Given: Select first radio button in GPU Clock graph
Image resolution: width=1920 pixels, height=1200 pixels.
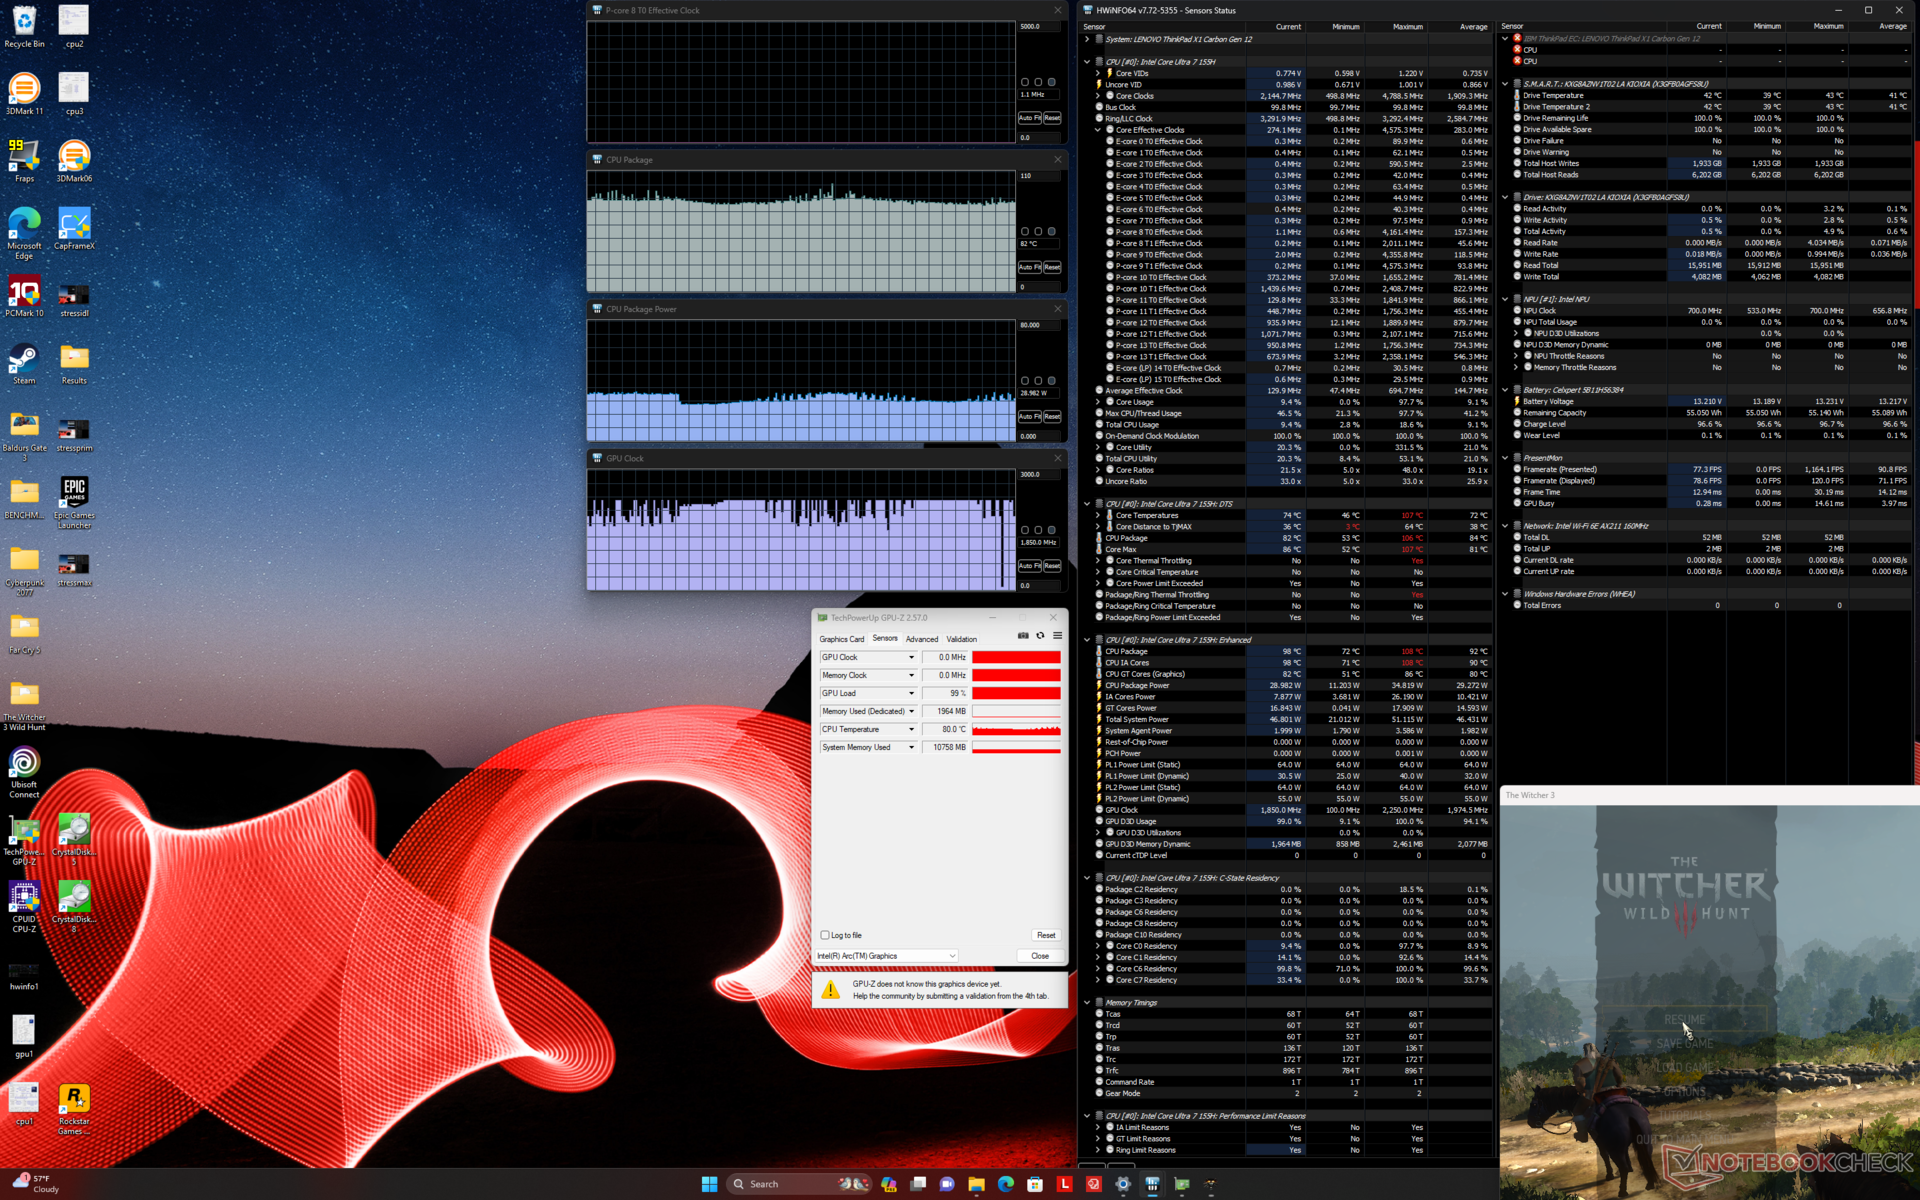Looking at the screenshot, I should click(1024, 530).
